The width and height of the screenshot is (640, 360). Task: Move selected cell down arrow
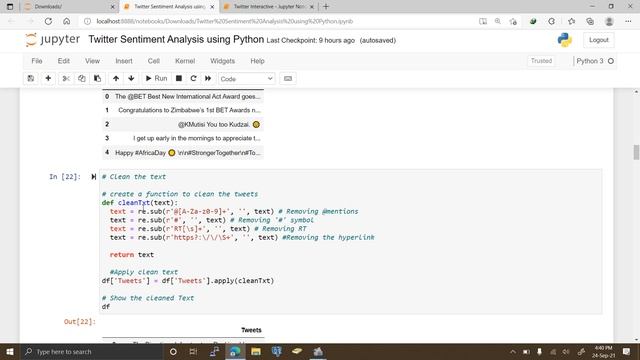tap(131, 78)
